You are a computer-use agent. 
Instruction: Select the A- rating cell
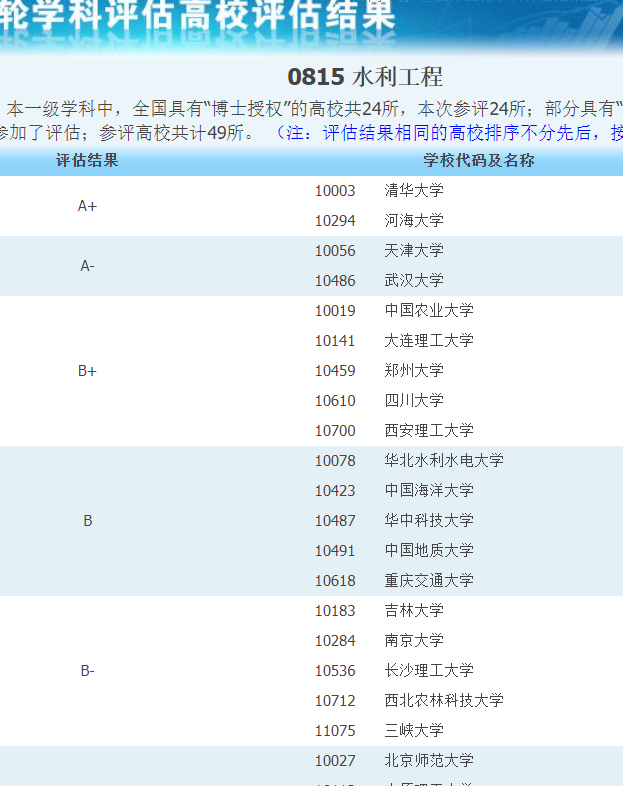(x=87, y=266)
